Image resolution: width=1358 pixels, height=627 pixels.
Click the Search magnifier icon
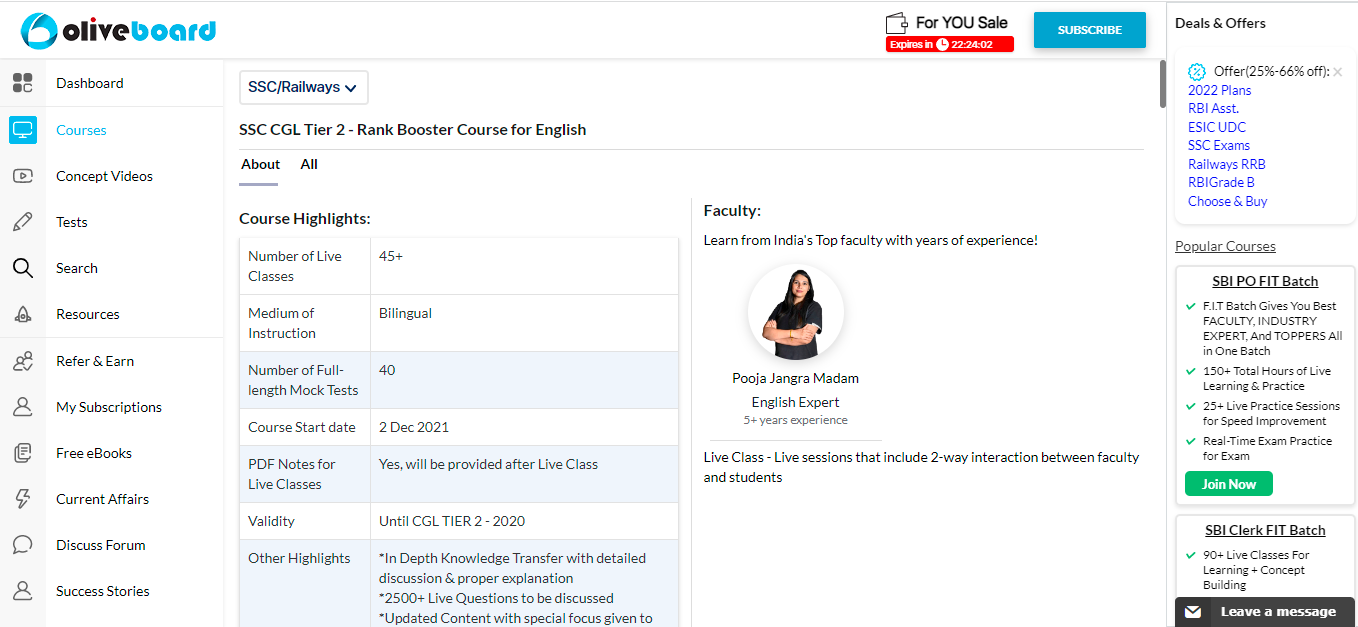tap(22, 268)
